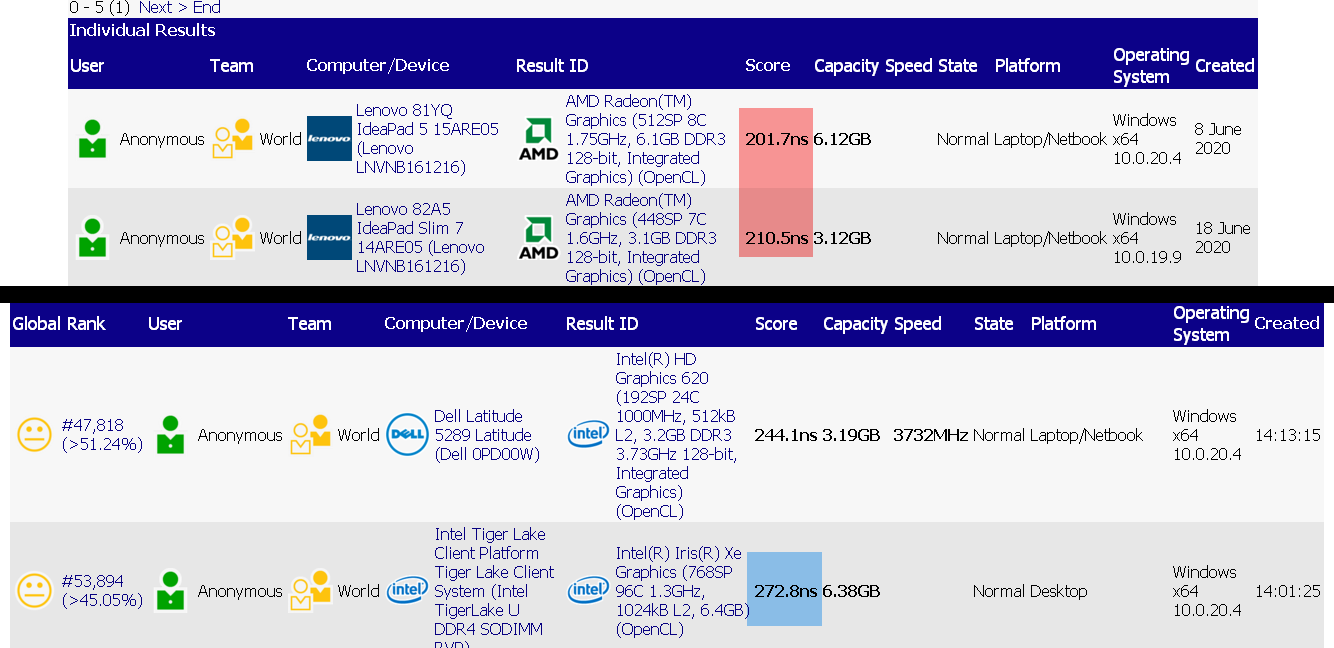Click the World team icon in Dell row
The image size is (1334, 648).
pyautogui.click(x=311, y=435)
